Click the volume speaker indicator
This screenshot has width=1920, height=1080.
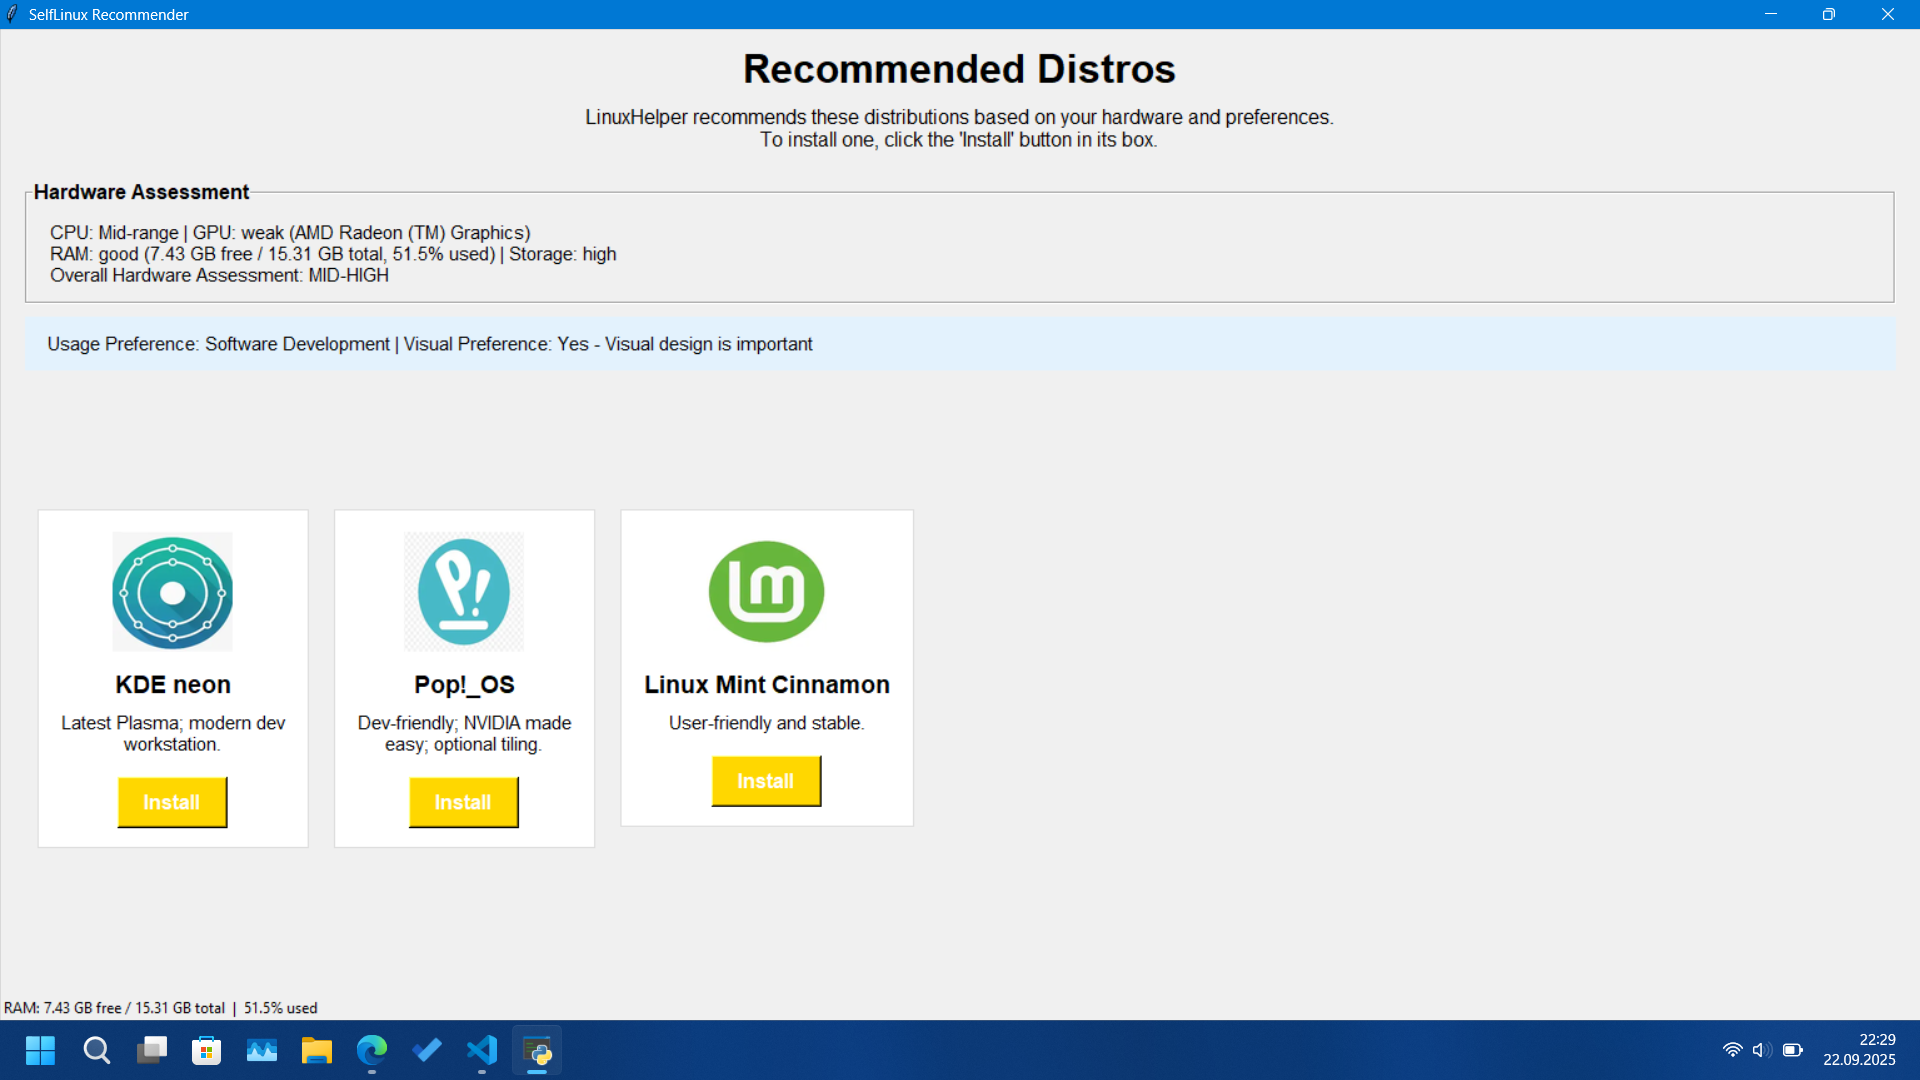tap(1761, 1050)
